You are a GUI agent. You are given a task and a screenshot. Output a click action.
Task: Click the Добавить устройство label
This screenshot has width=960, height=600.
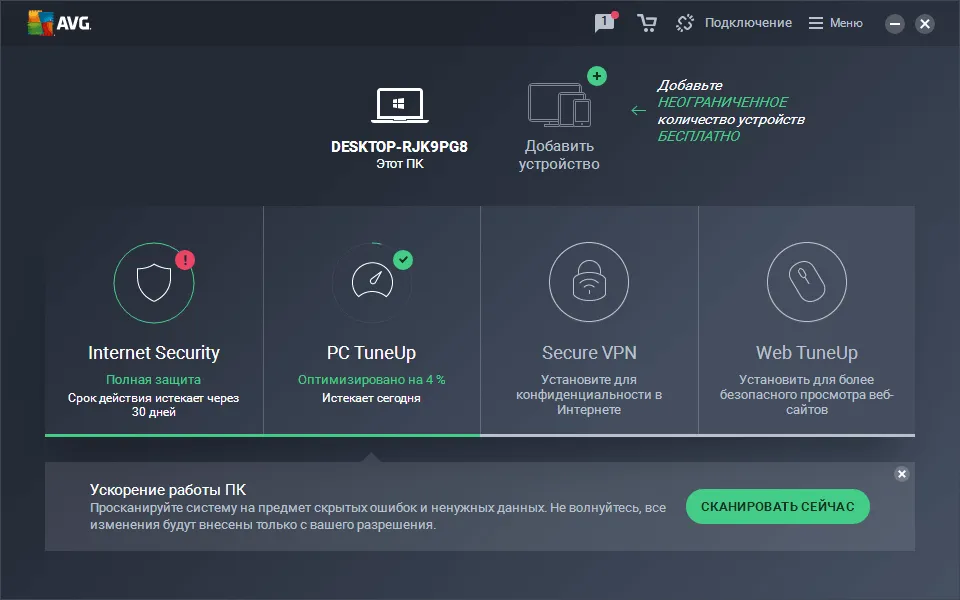559,155
